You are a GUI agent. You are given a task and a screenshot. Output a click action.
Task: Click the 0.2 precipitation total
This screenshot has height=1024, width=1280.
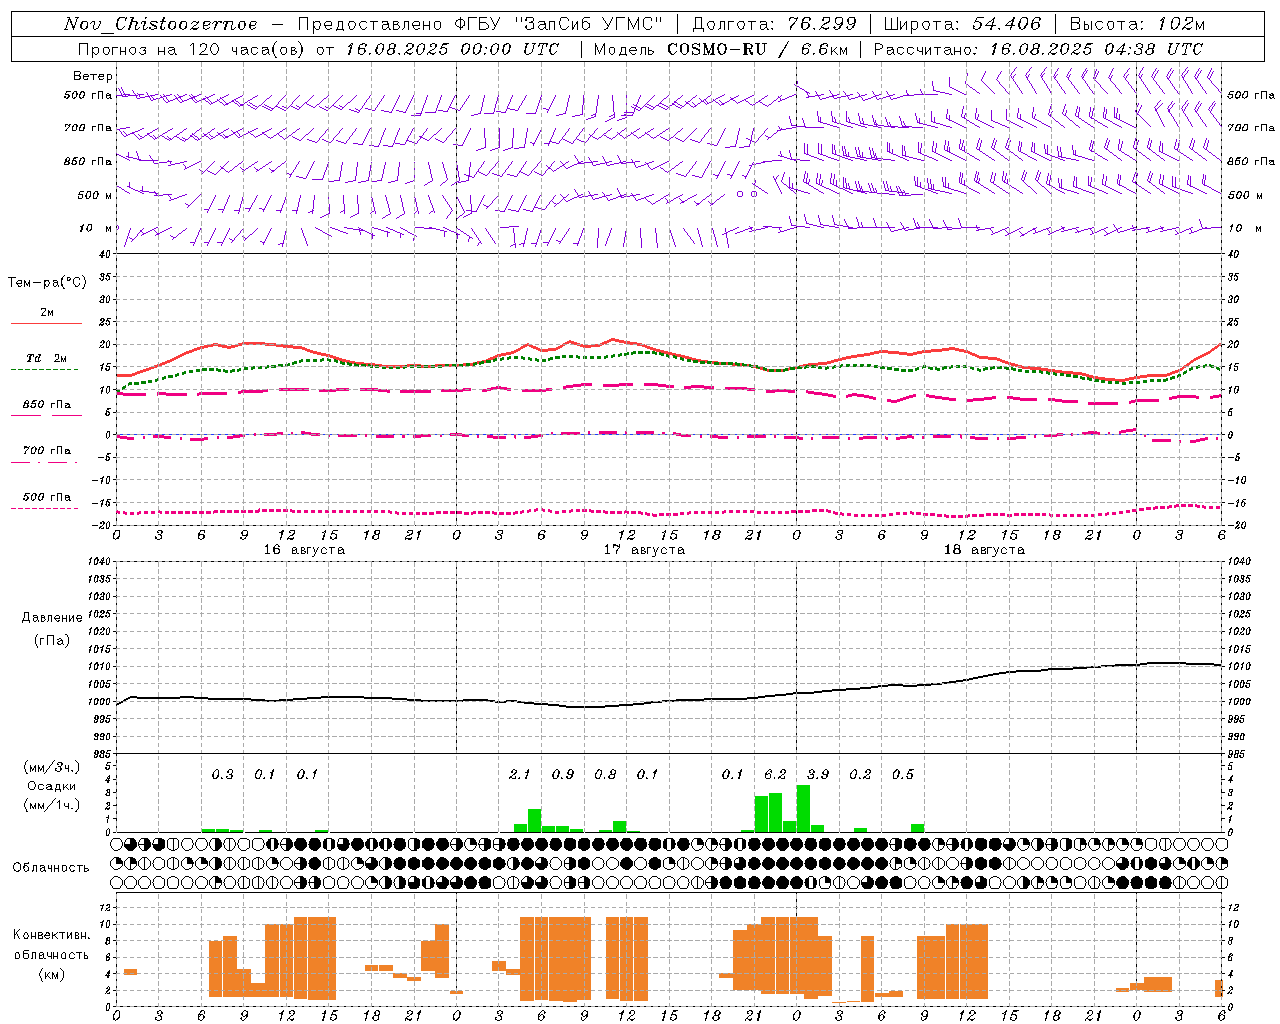click(x=860, y=774)
